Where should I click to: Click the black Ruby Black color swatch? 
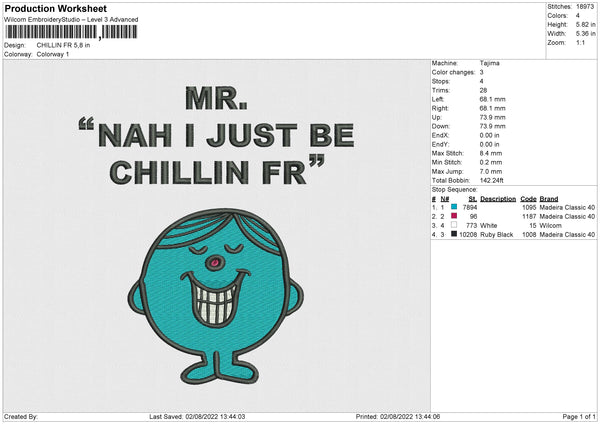point(454,234)
